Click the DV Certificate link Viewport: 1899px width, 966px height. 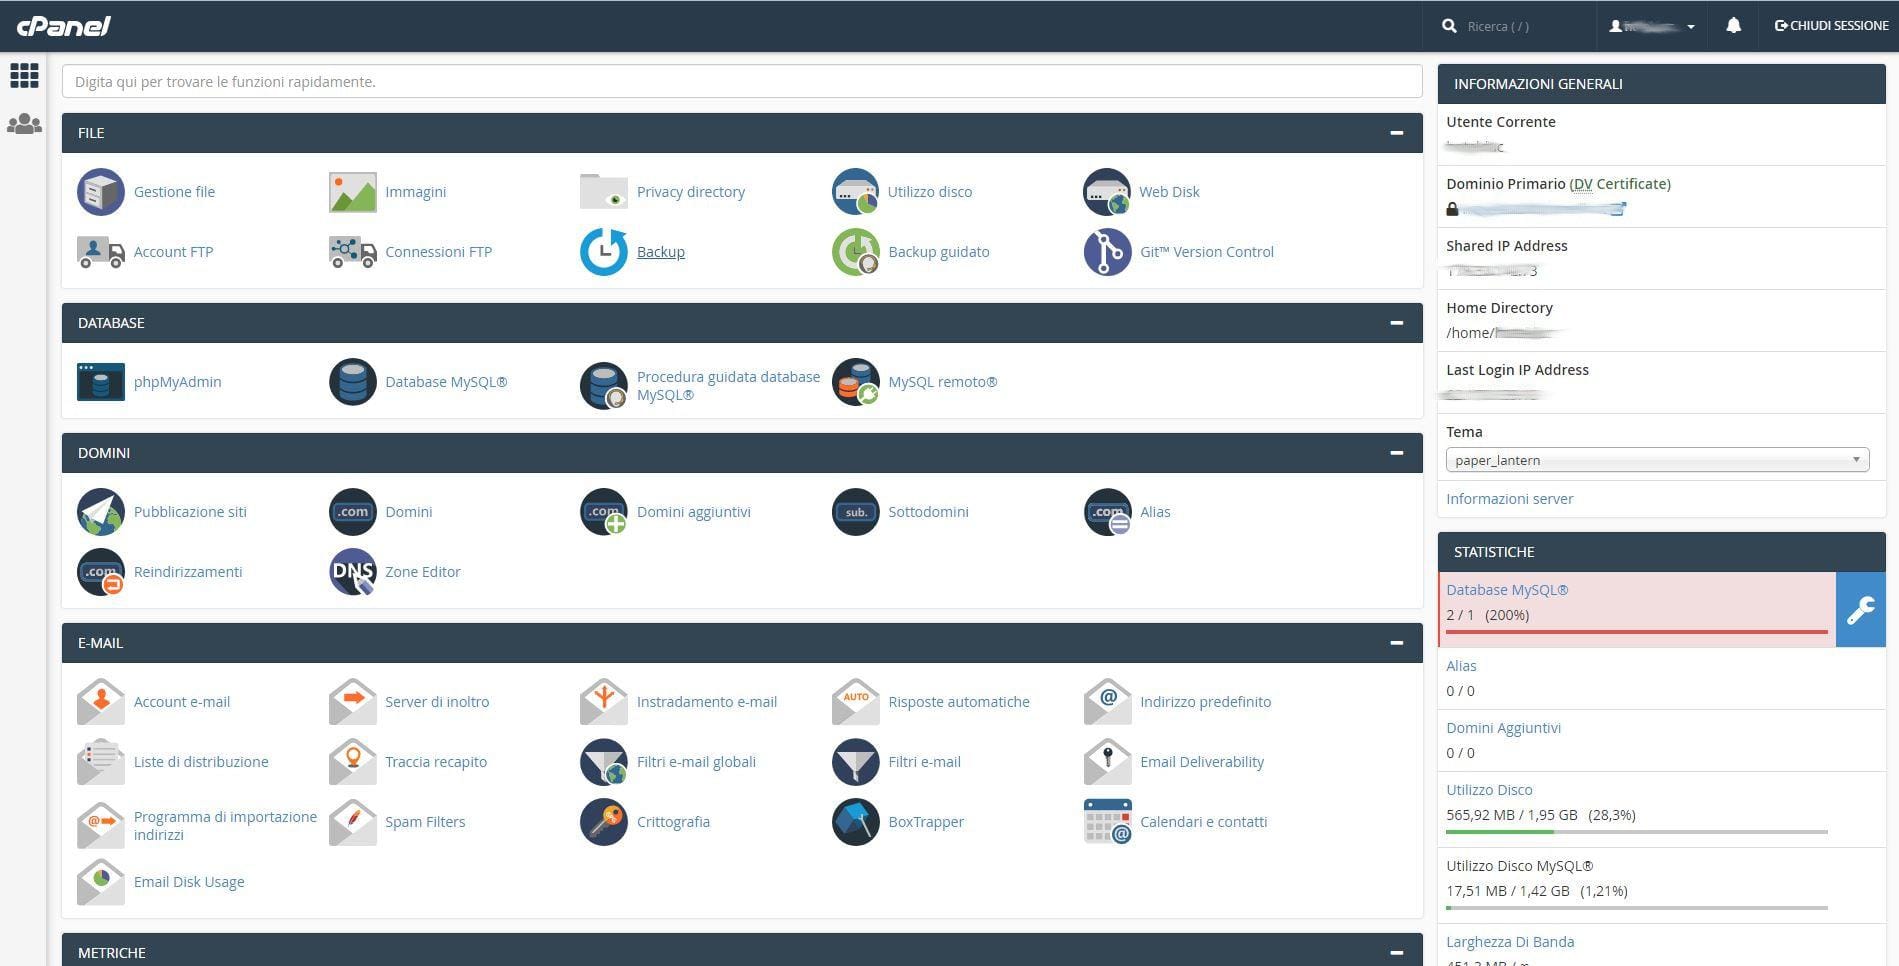point(1620,184)
